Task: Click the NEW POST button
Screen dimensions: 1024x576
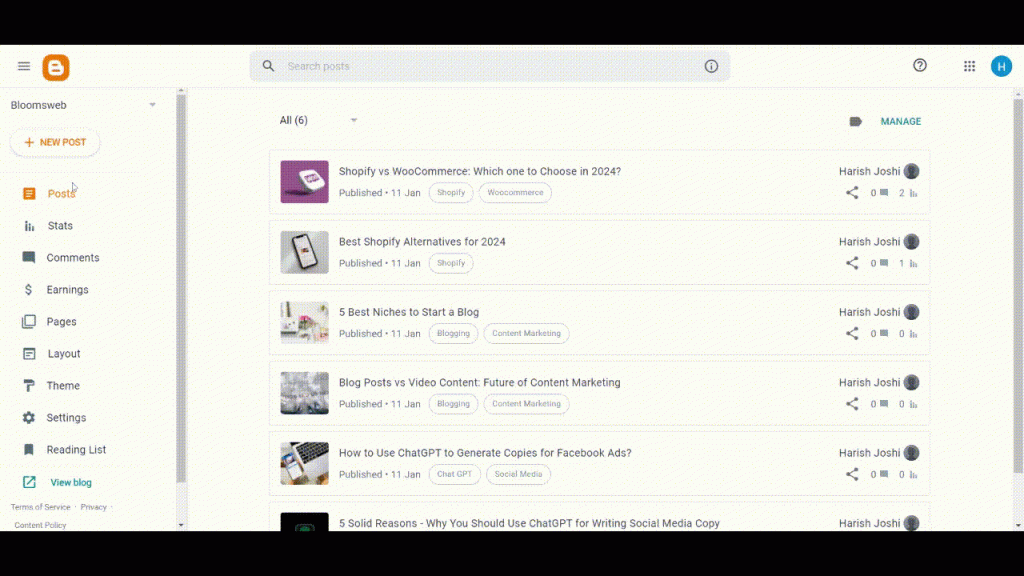Action: pos(55,142)
